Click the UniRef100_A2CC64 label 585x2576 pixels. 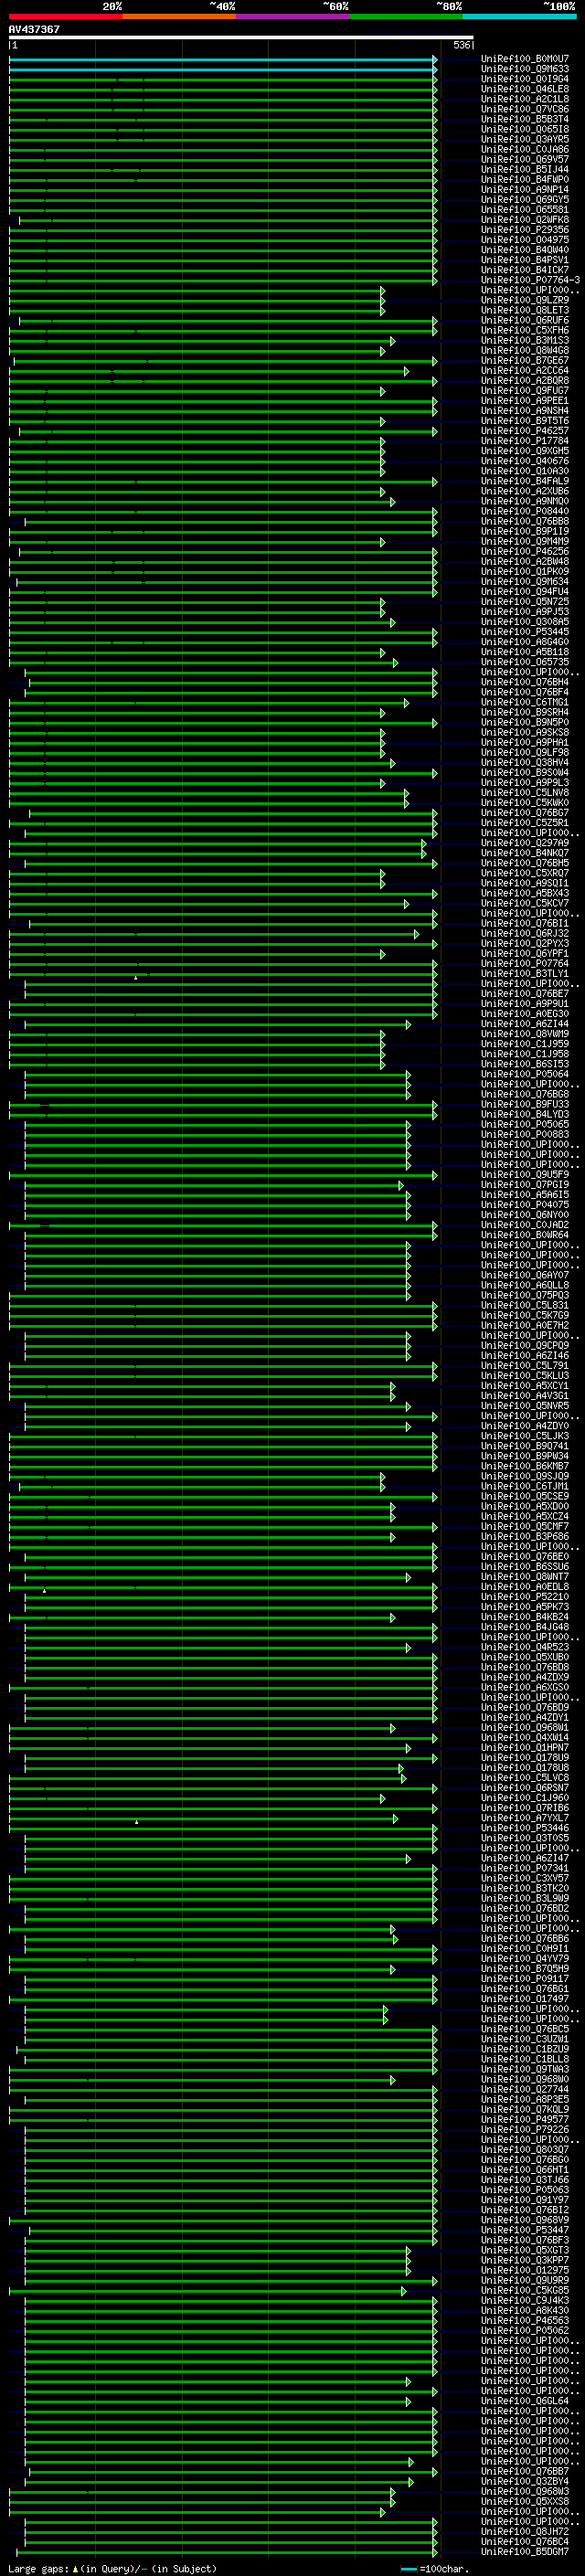tap(525, 371)
